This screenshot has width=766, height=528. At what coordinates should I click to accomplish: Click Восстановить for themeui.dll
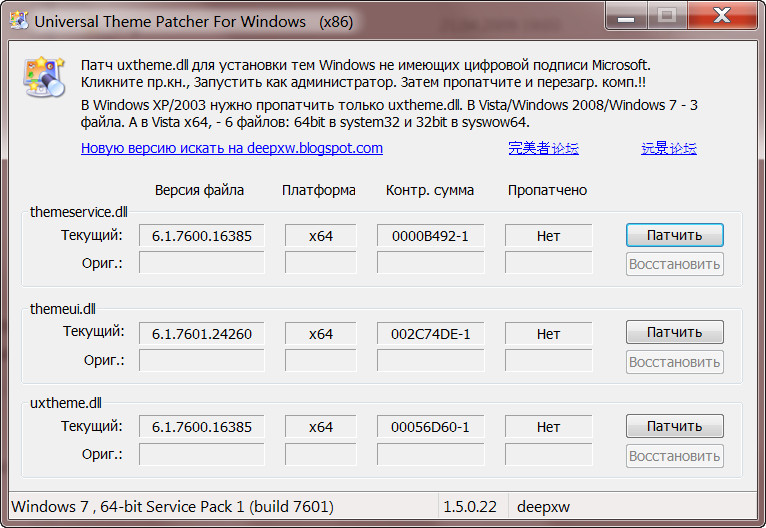[x=675, y=362]
